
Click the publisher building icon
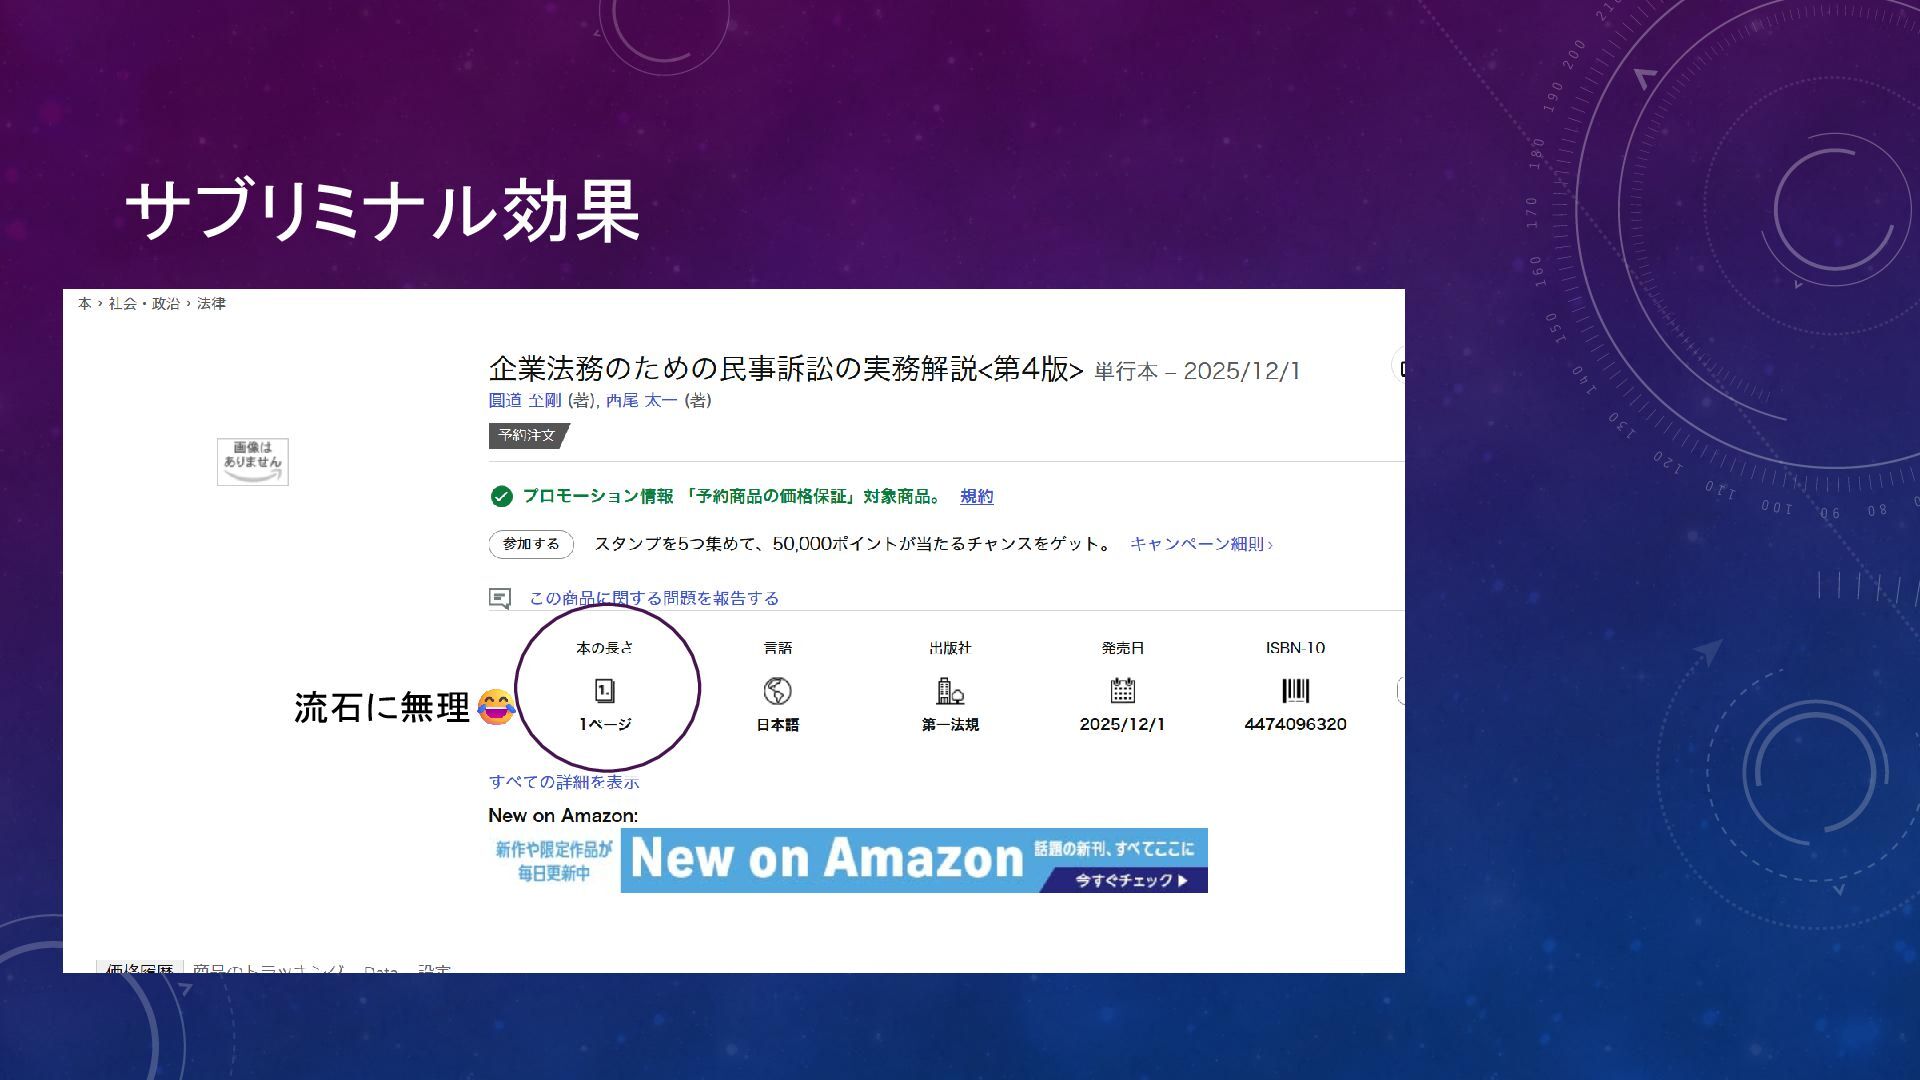[949, 691]
